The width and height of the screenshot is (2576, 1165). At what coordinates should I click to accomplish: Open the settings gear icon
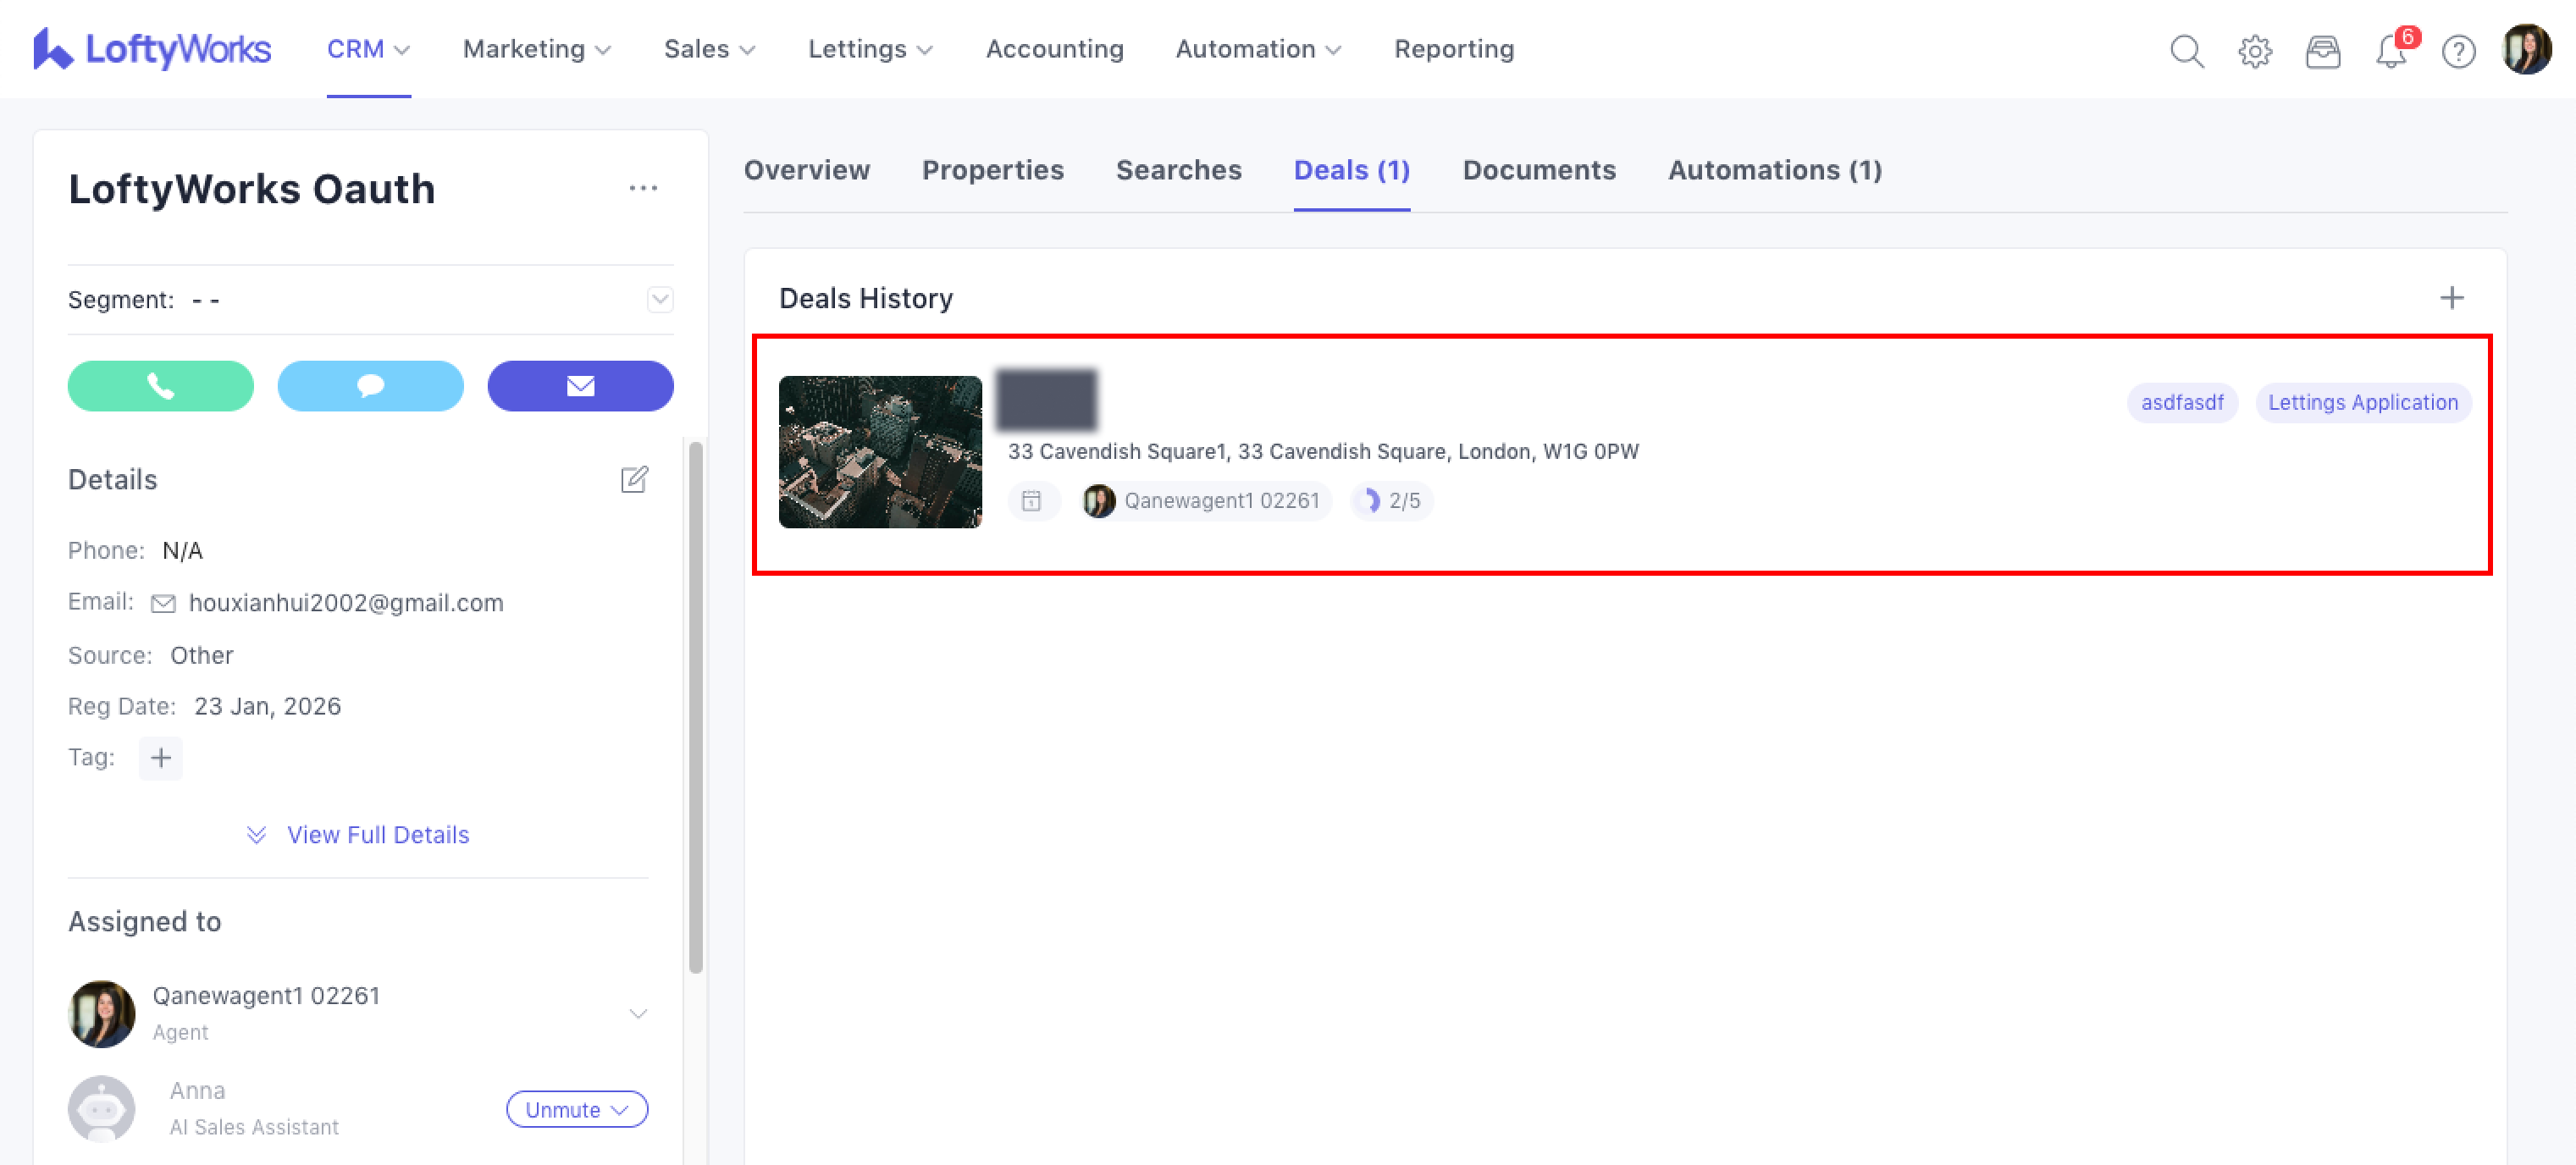click(2254, 50)
